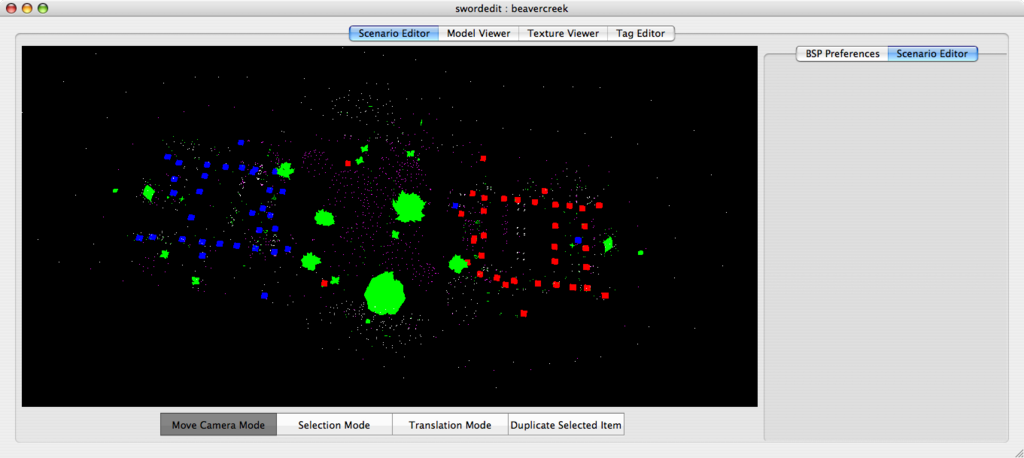The width and height of the screenshot is (1024, 458).
Task: Enable Selection Mode
Action: [334, 425]
